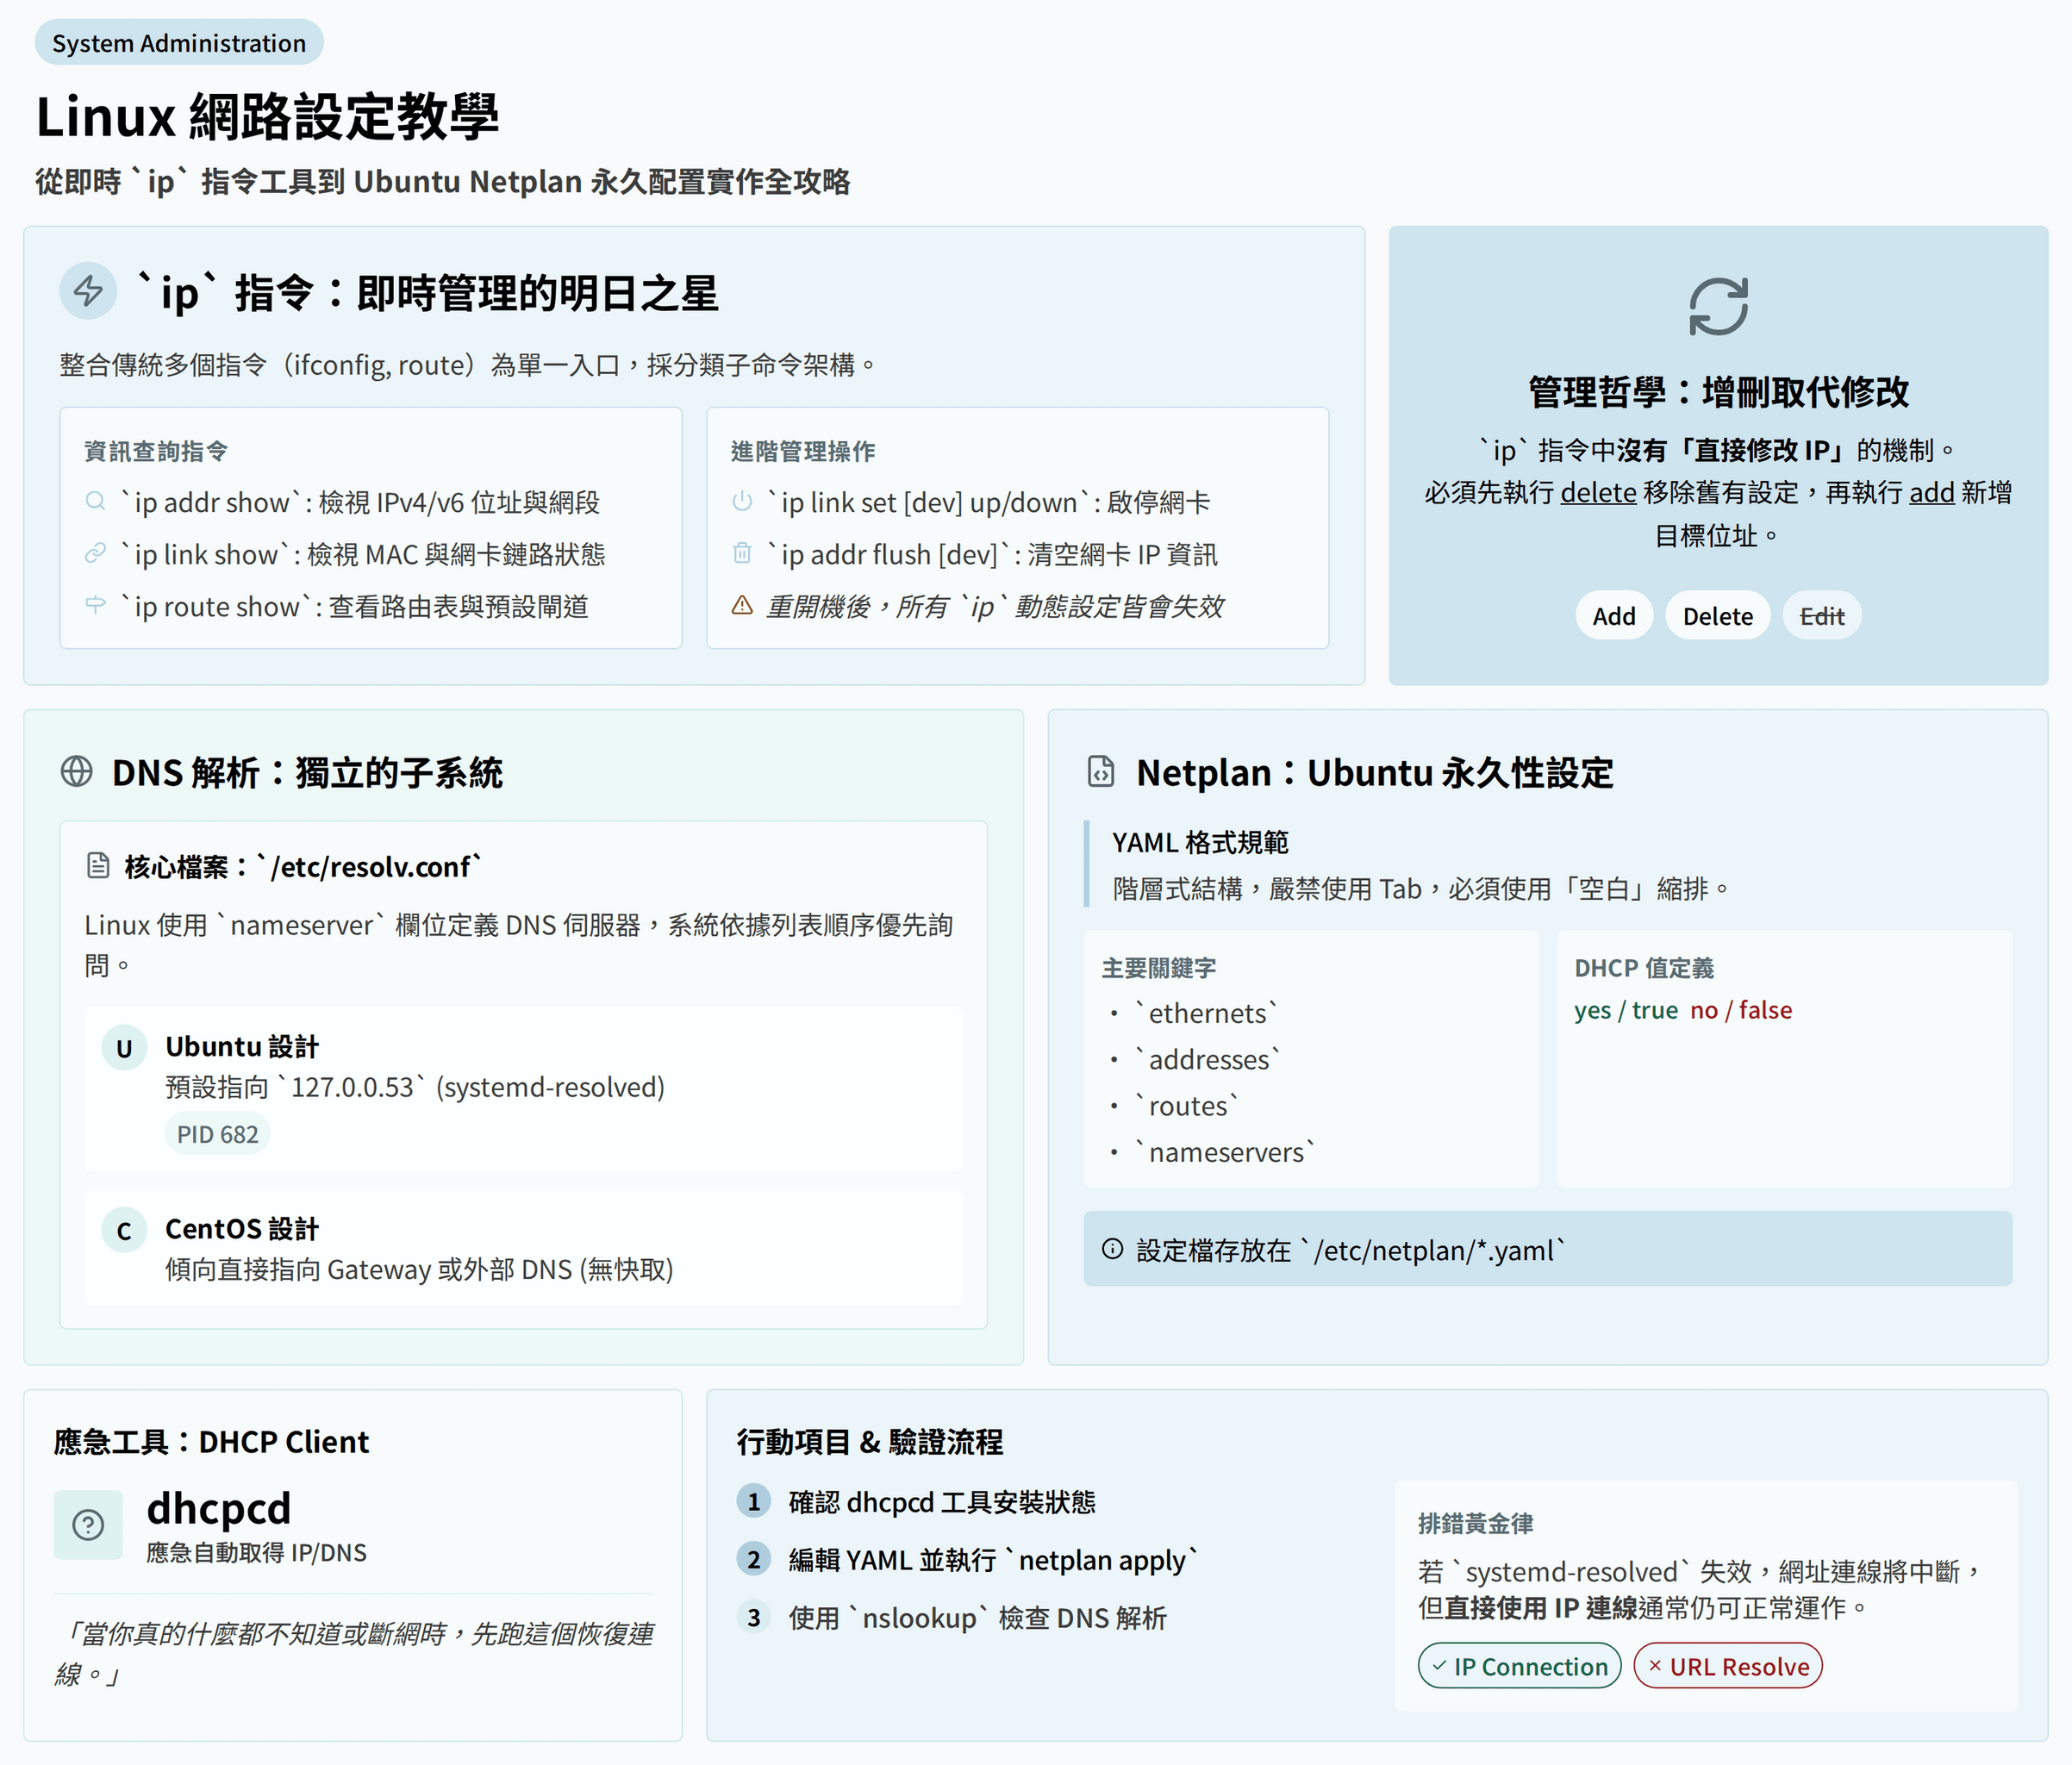The height and width of the screenshot is (1765, 2072).
Task: Click the power icon before ip link set
Action: point(742,501)
